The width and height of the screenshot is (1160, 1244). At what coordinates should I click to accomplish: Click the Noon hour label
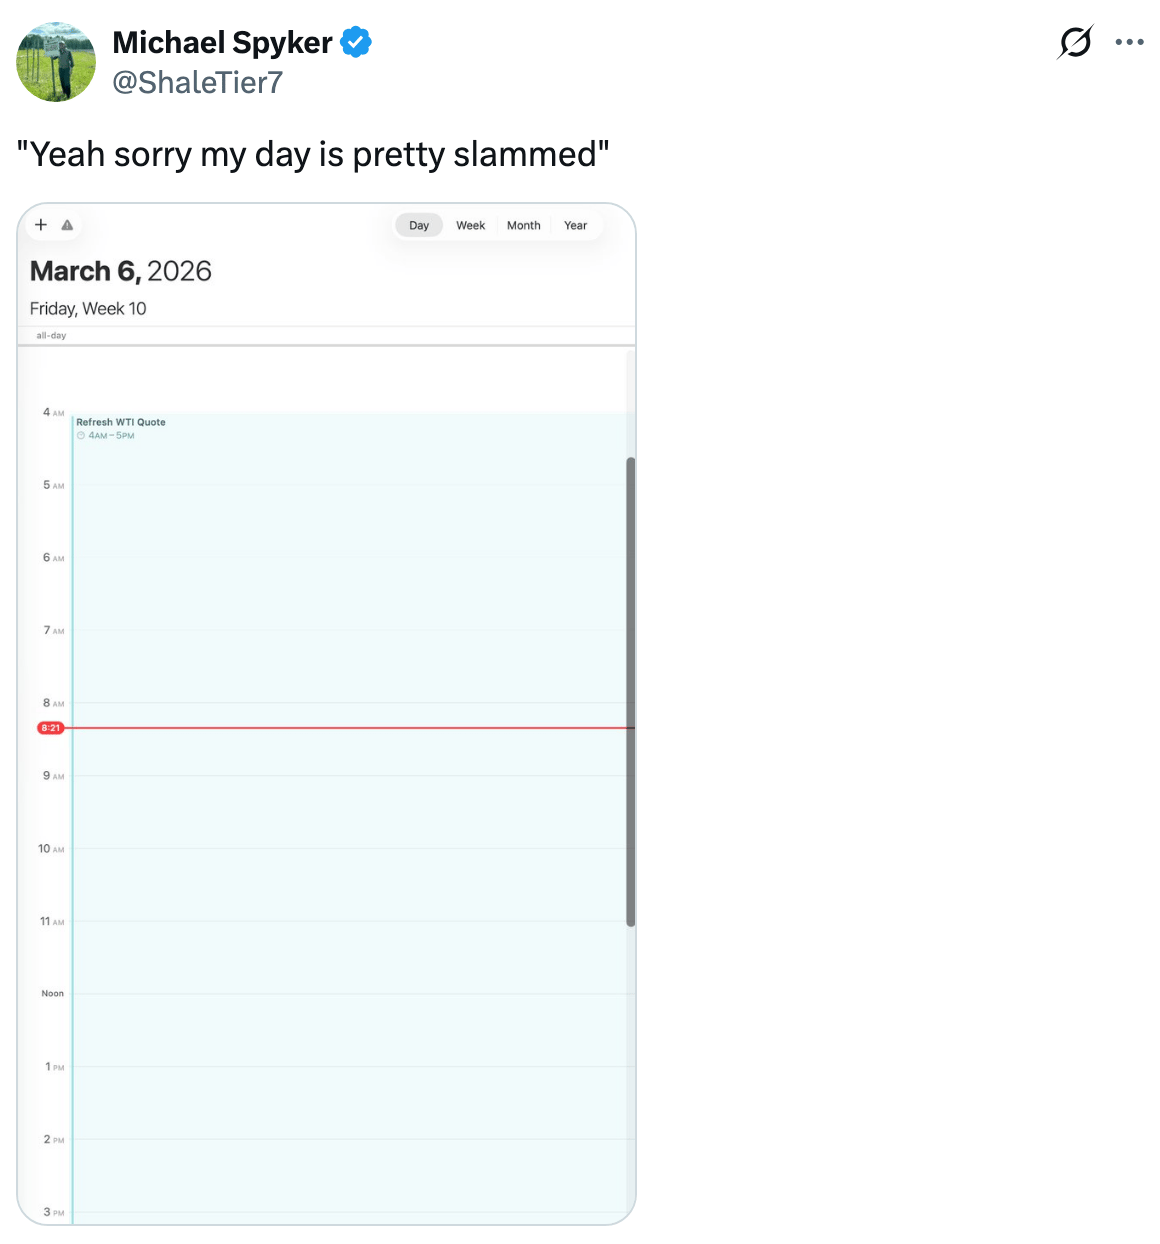(x=52, y=993)
